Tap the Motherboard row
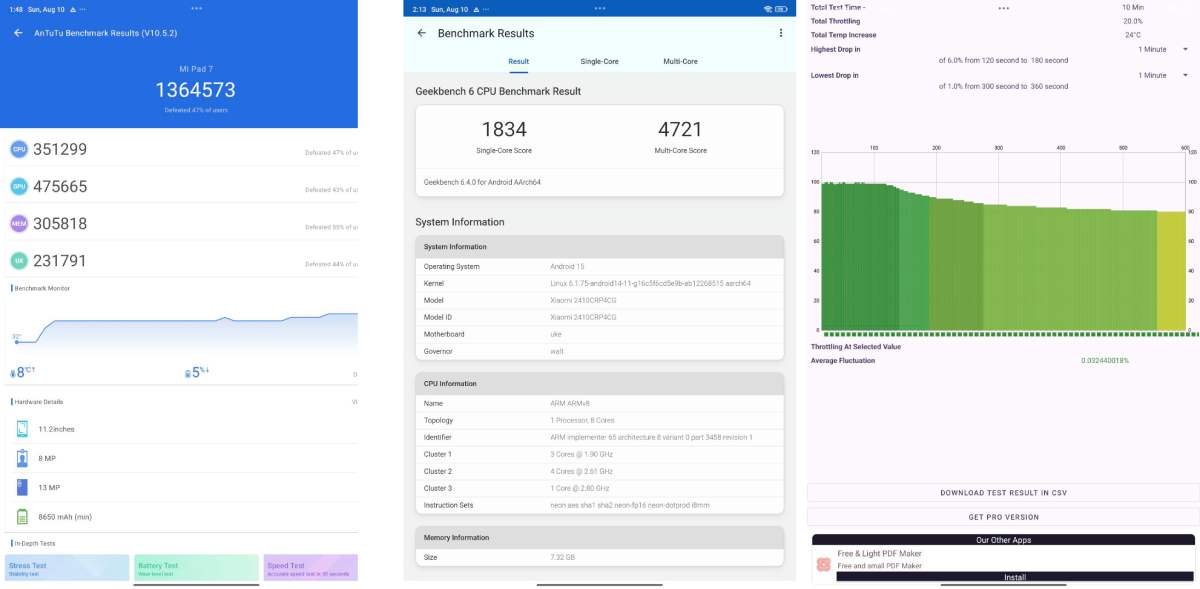The image size is (1200, 589). click(x=599, y=334)
